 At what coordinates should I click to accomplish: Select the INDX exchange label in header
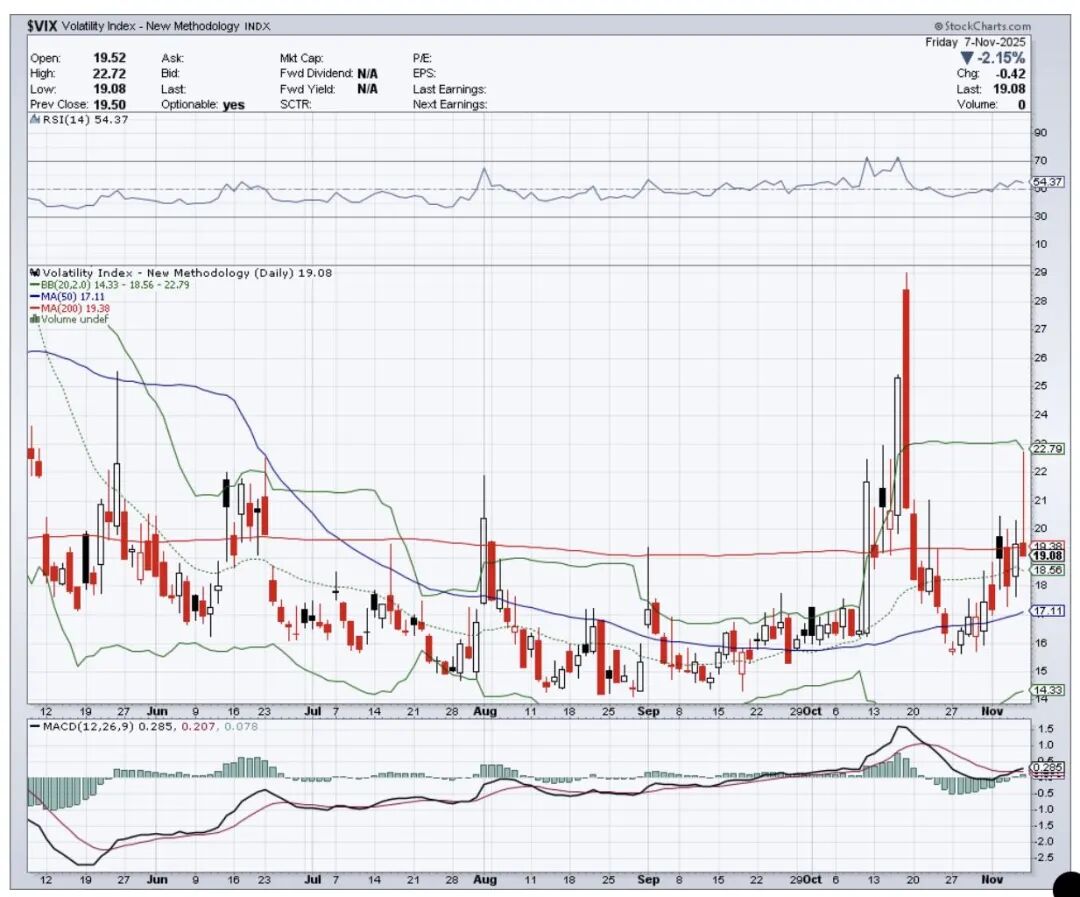(258, 27)
